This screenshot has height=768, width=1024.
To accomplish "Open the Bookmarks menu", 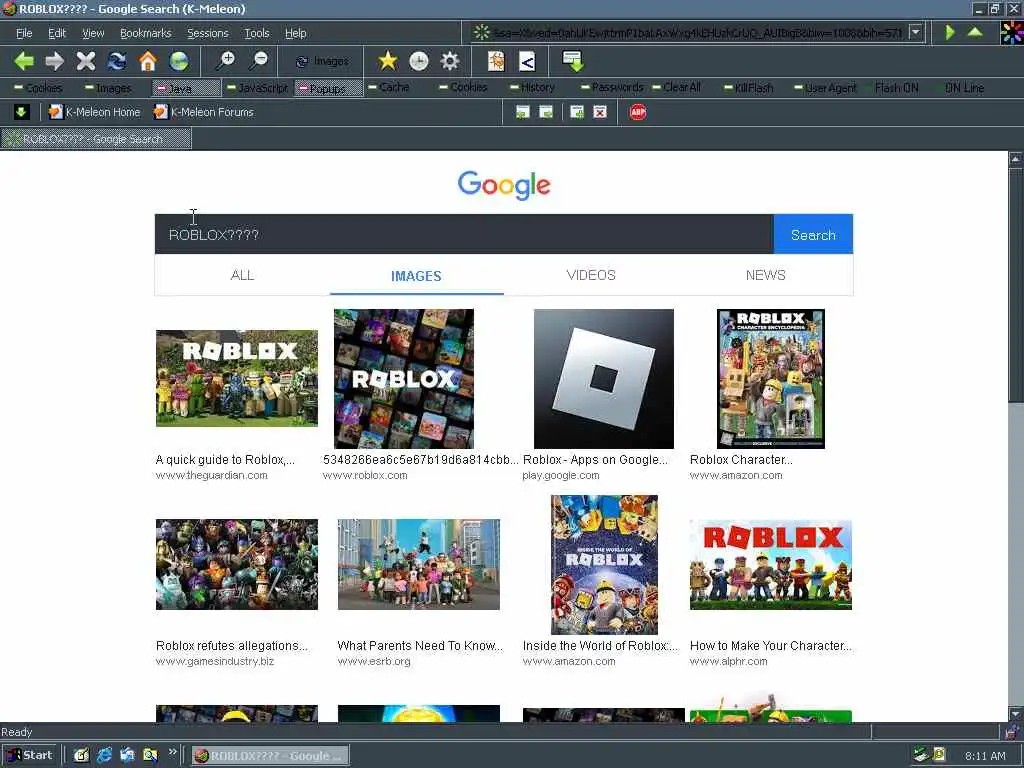I will (x=146, y=33).
